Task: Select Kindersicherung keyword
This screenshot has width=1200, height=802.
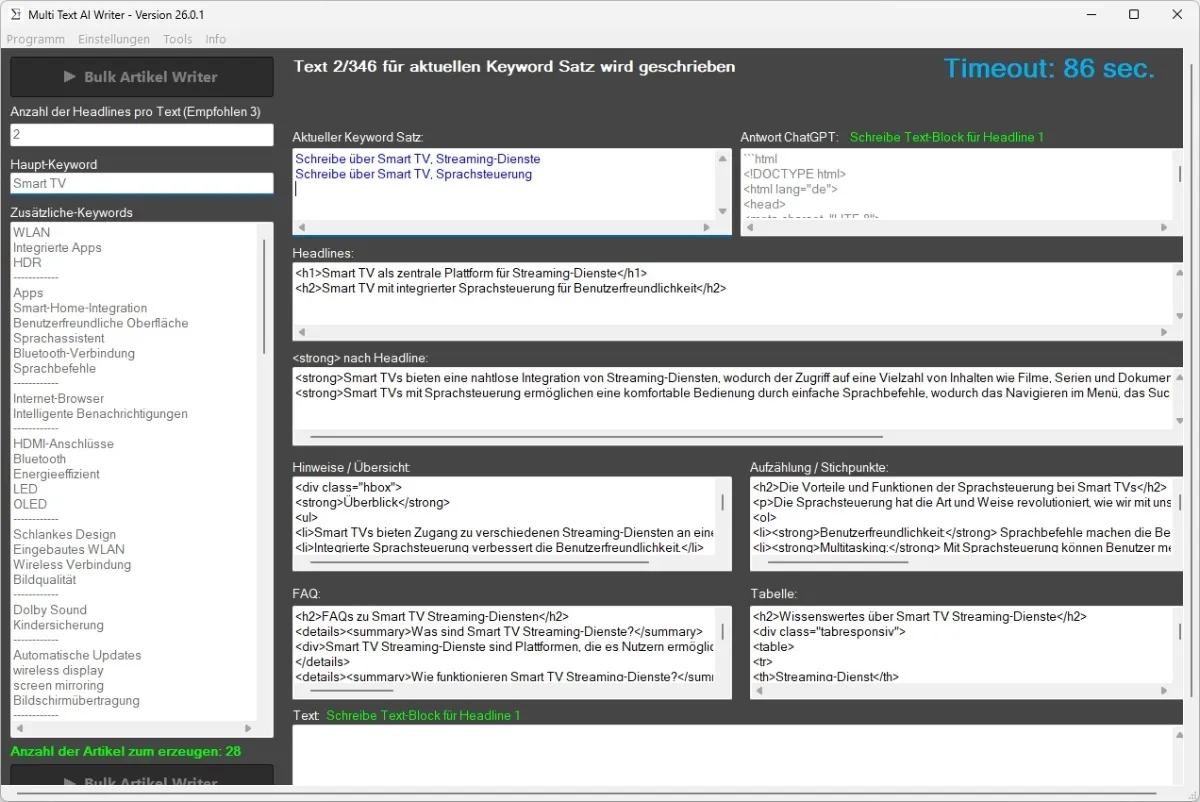Action: click(x=58, y=625)
